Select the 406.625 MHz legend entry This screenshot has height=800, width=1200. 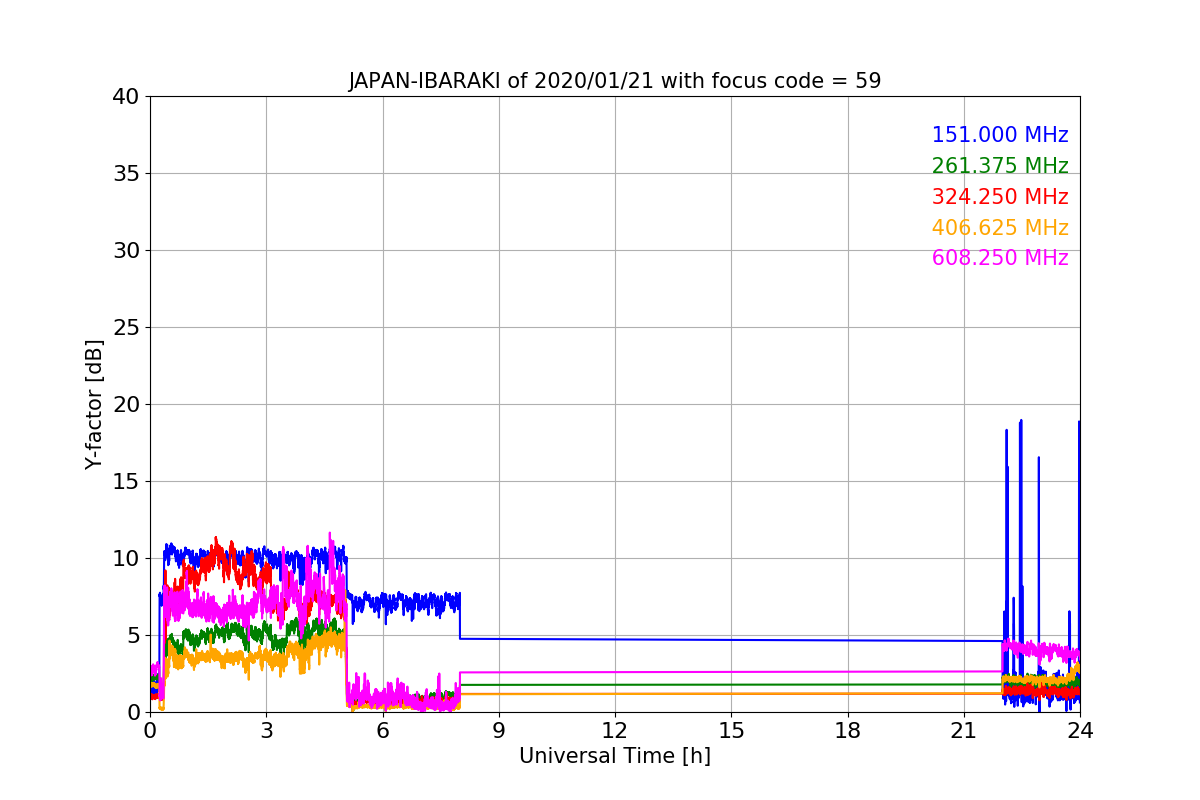[x=1000, y=228]
